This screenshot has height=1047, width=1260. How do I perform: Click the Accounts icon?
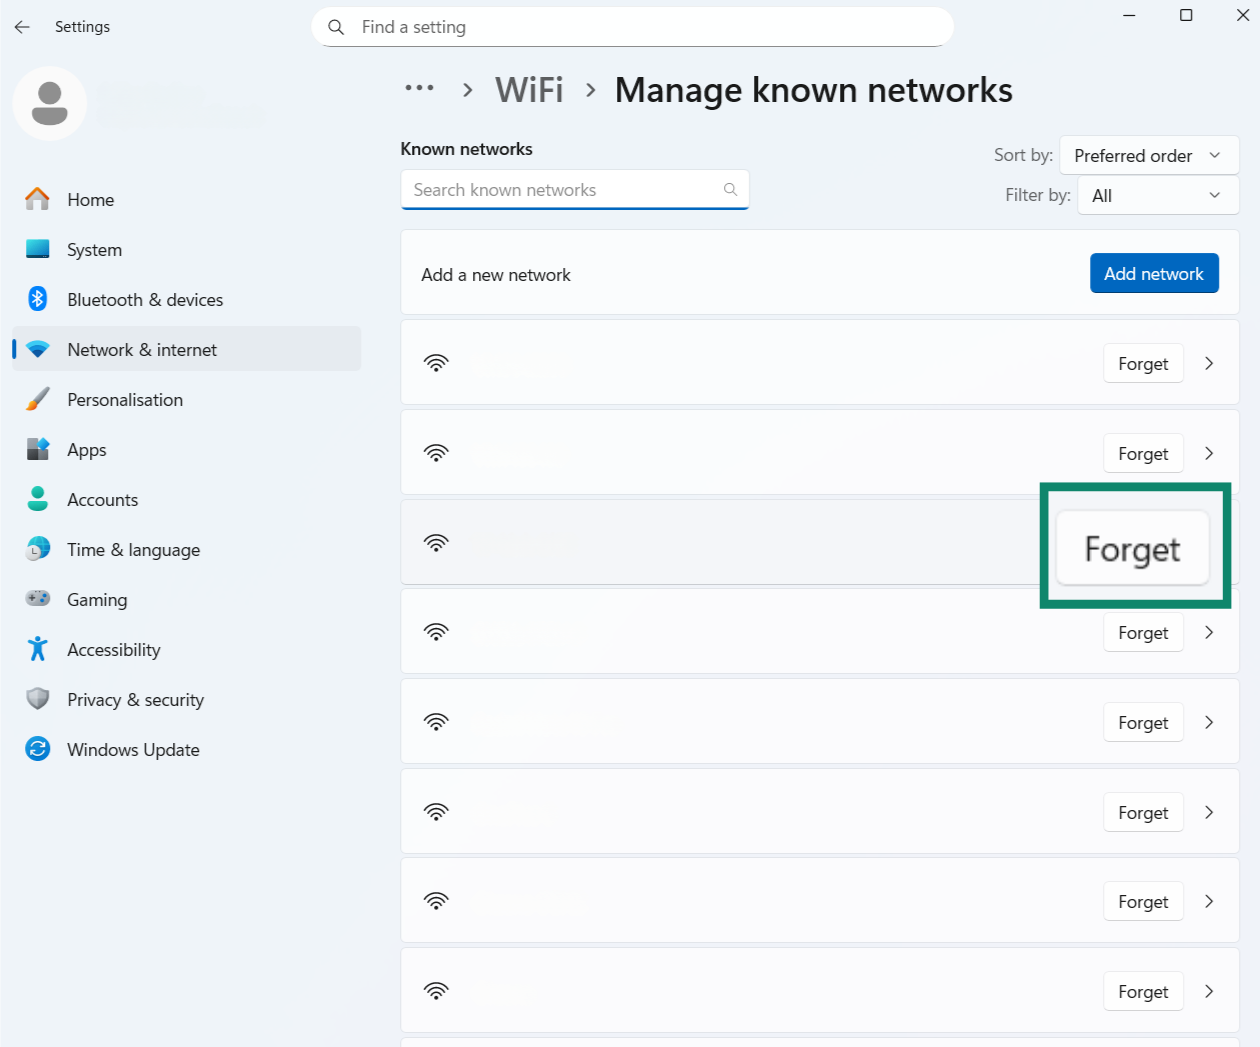(x=37, y=499)
